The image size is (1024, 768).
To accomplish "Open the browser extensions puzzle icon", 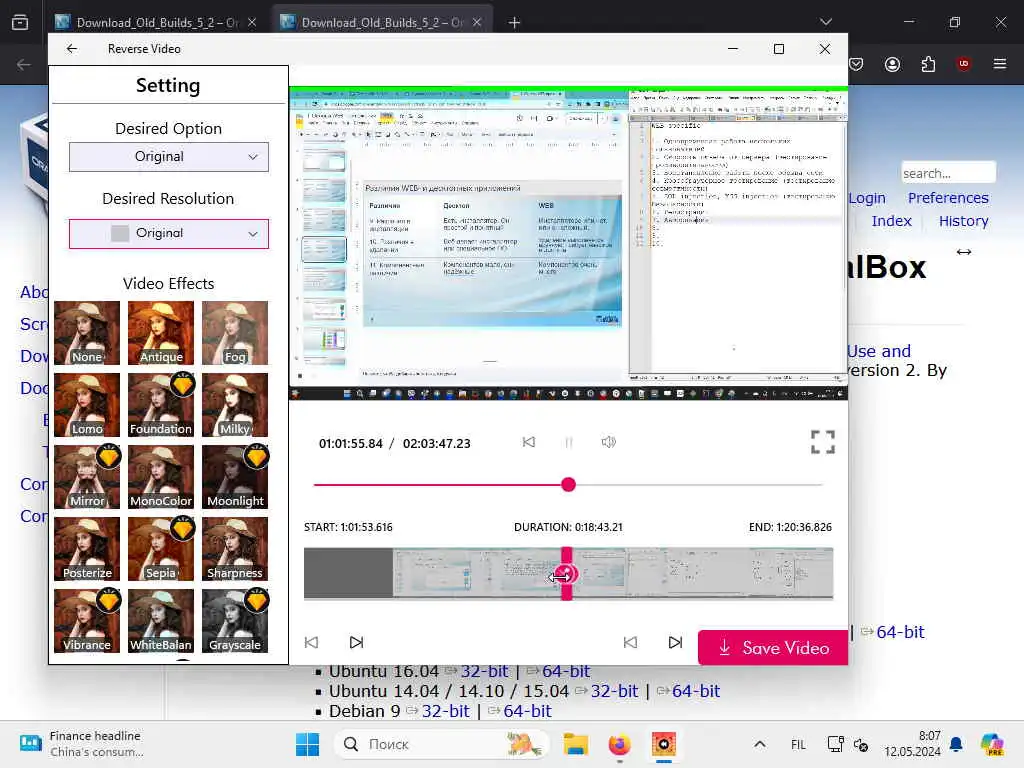I will click(x=928, y=64).
